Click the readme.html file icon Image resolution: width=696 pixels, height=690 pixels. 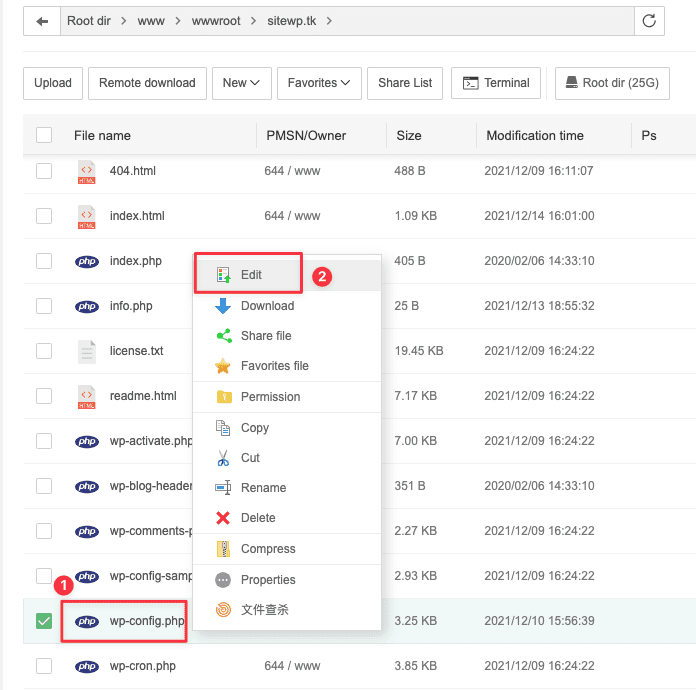[x=87, y=397]
